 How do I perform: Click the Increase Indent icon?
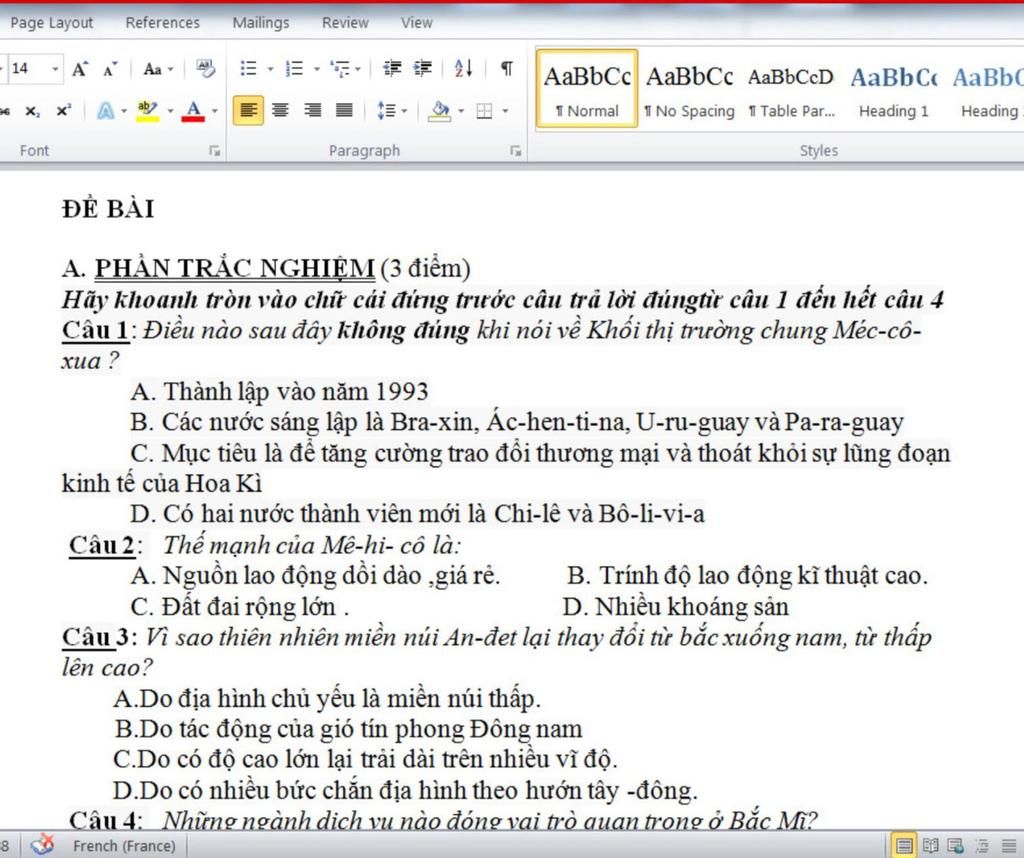coord(423,69)
